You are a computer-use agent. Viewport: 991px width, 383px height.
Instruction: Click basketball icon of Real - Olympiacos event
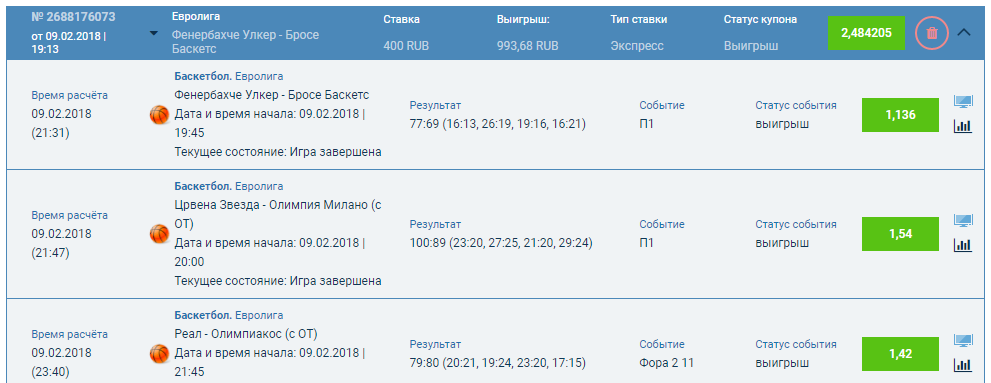pos(159,353)
